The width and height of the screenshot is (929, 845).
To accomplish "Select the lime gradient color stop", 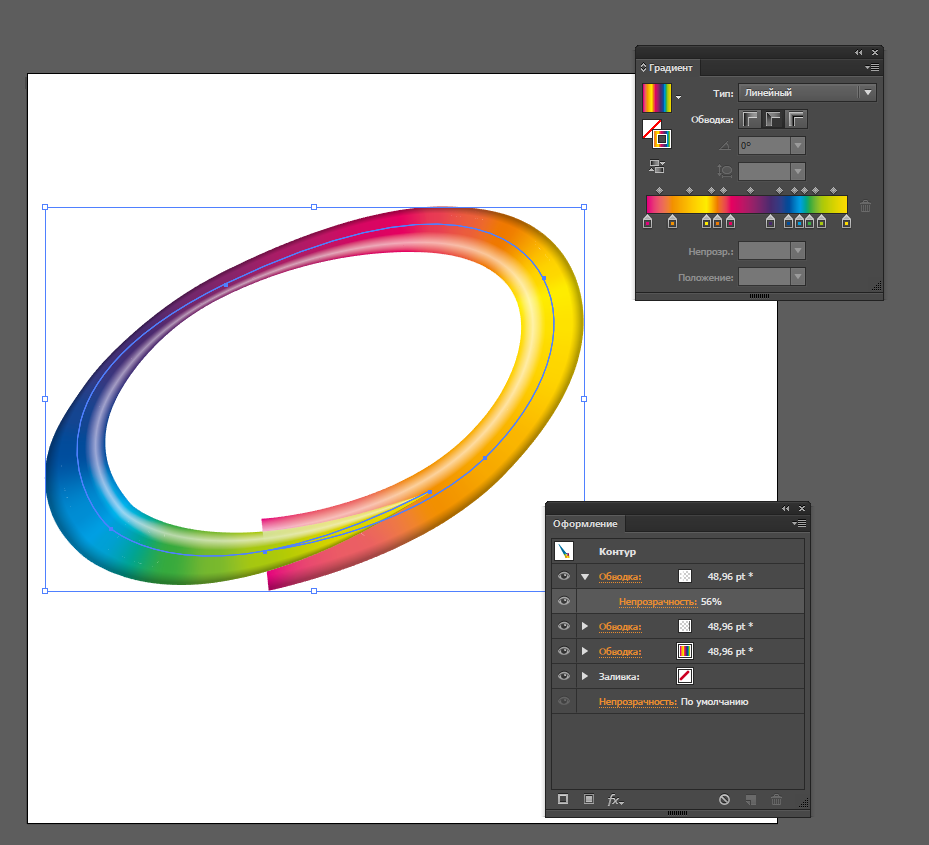I will pos(821,222).
